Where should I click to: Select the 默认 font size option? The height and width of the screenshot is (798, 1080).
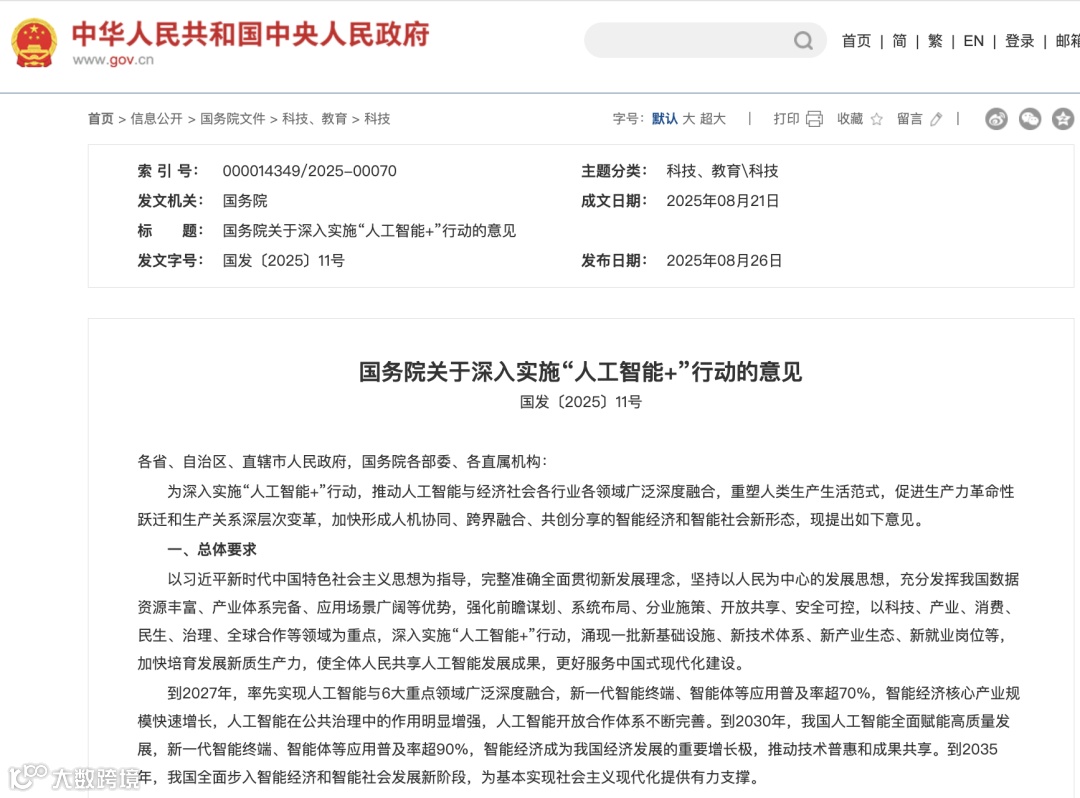[664, 118]
